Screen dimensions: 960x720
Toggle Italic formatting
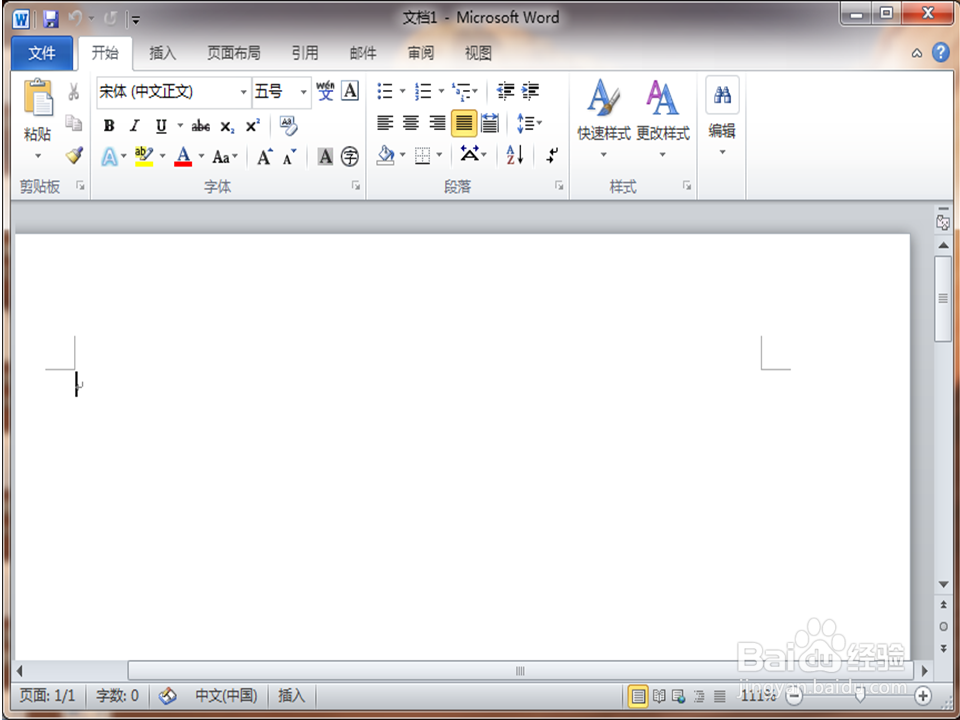pos(135,126)
